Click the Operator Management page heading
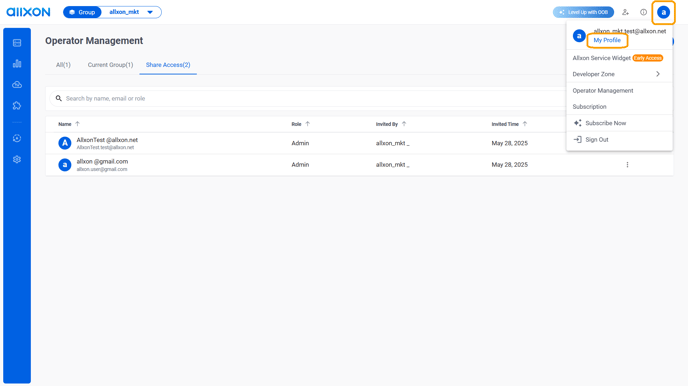688x386 pixels. coord(94,41)
